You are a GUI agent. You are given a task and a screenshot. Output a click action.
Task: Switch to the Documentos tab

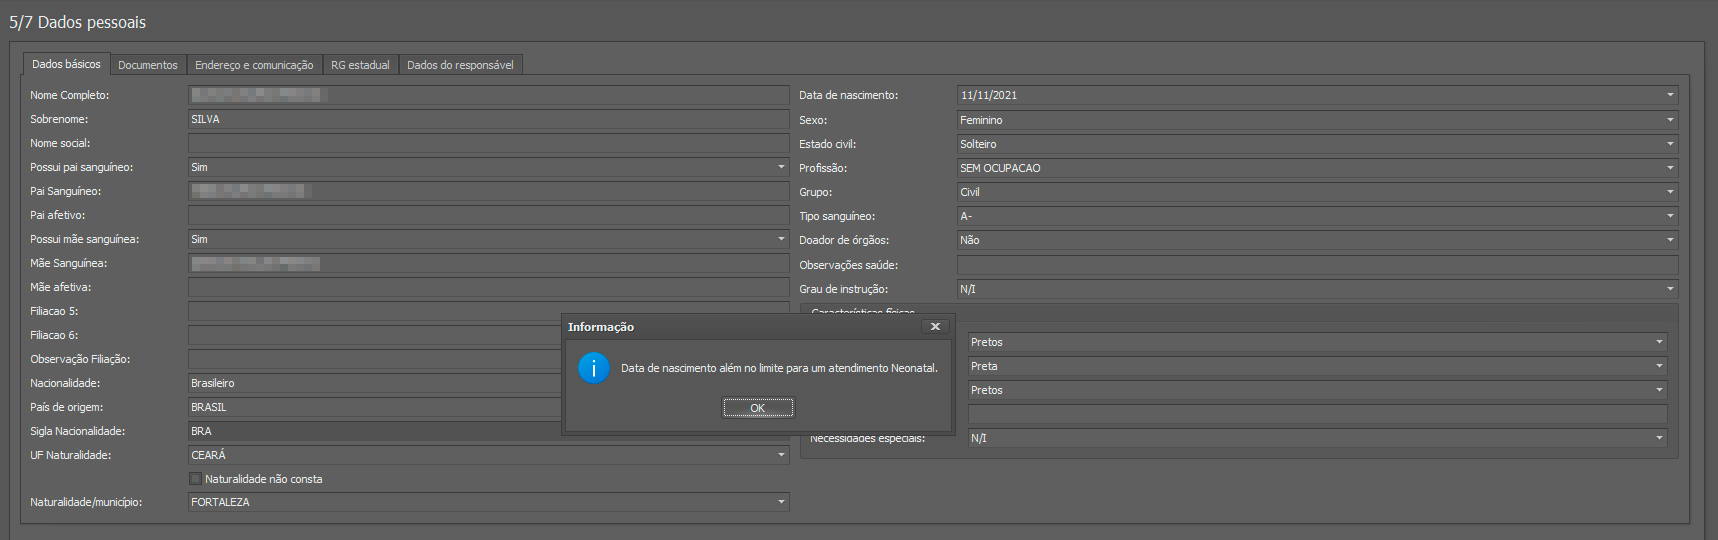tap(147, 65)
